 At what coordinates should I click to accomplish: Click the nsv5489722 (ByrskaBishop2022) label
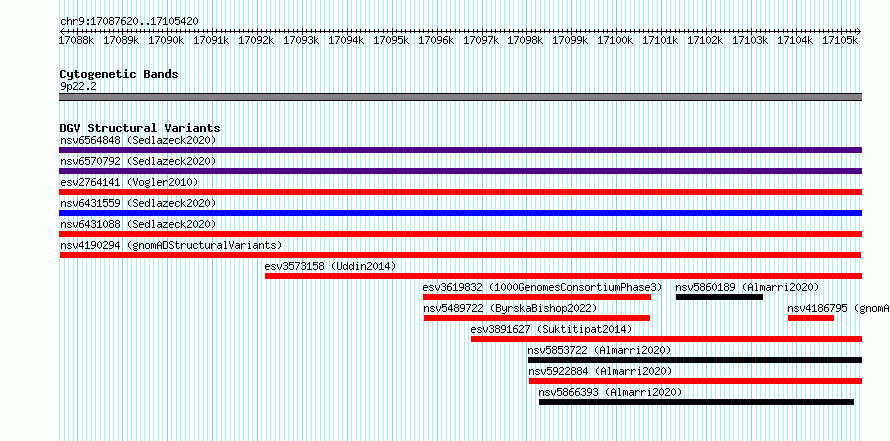tap(510, 308)
